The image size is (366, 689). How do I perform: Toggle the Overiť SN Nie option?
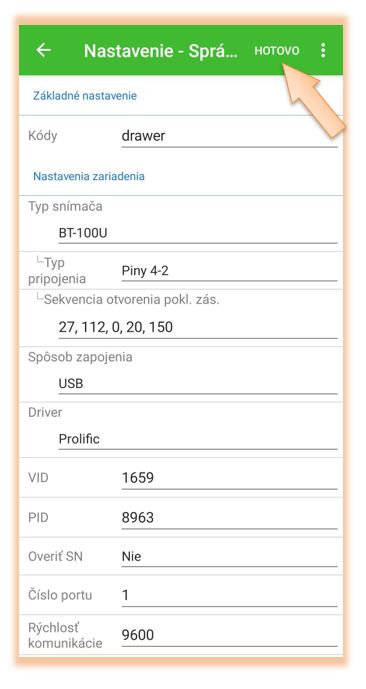[x=229, y=557]
